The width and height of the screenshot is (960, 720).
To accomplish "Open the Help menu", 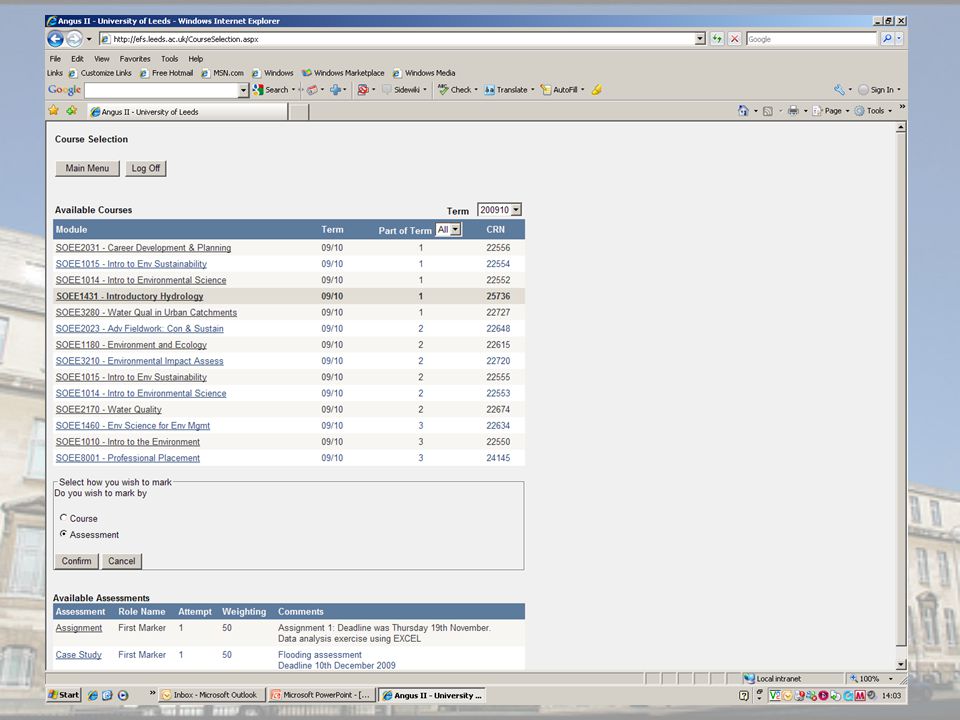I will click(195, 59).
